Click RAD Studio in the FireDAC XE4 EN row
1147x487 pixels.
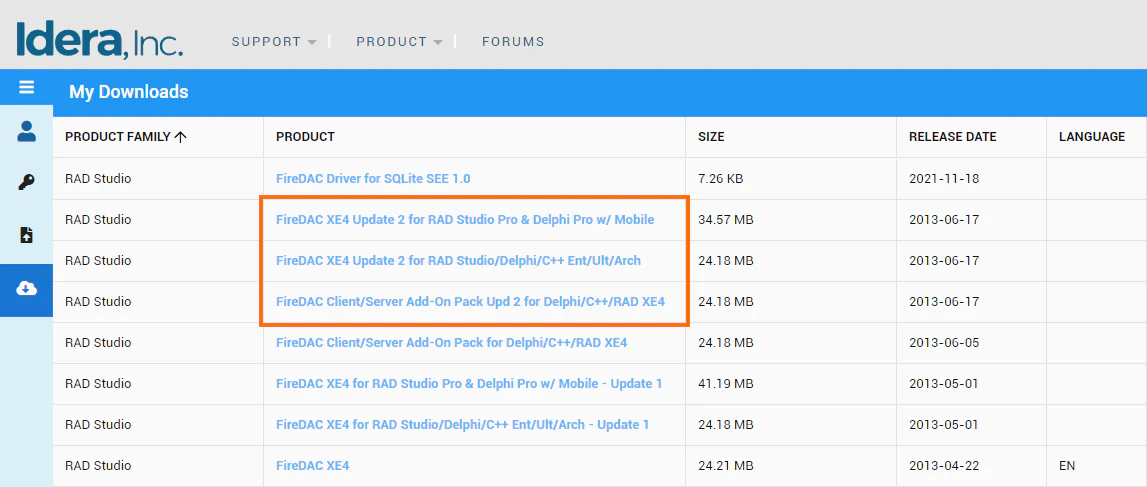pyautogui.click(x=98, y=465)
